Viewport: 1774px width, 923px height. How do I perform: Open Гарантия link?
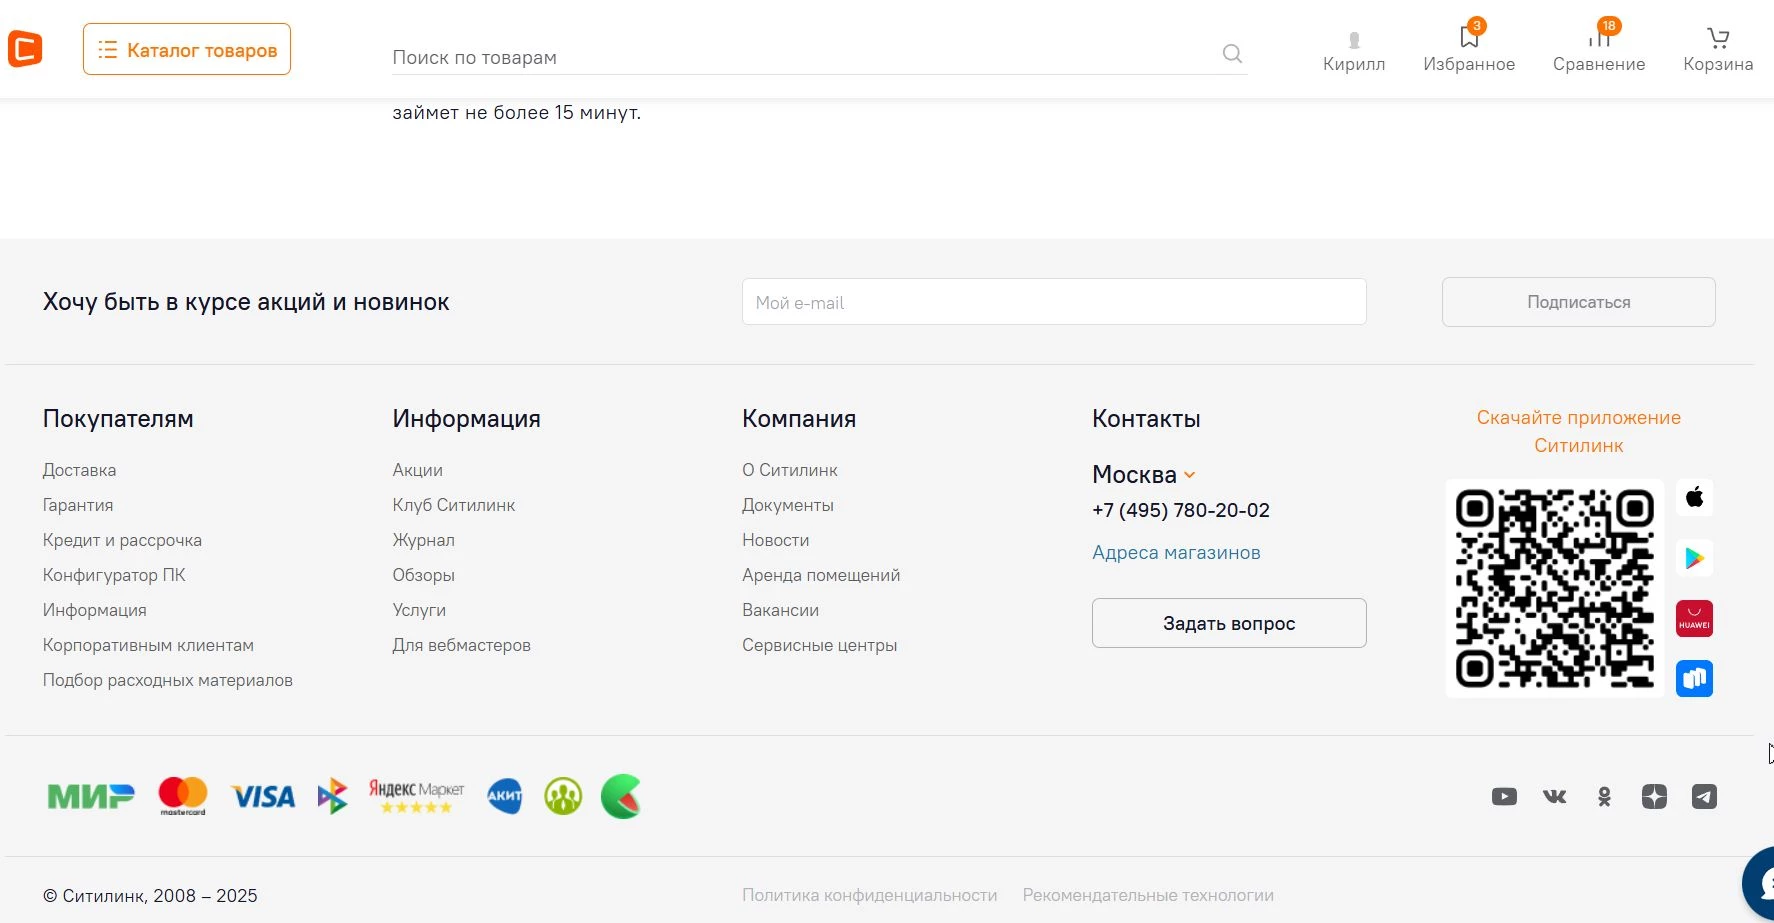[78, 505]
